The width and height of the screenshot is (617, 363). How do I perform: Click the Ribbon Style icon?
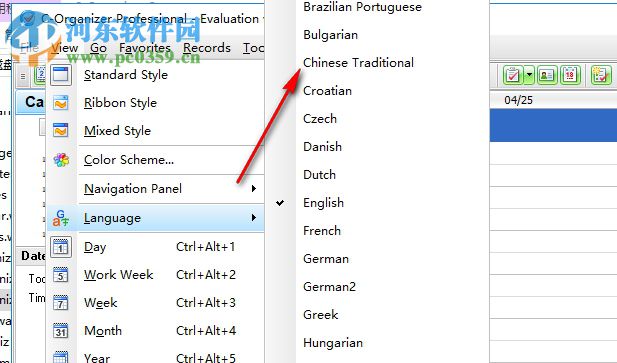point(61,103)
